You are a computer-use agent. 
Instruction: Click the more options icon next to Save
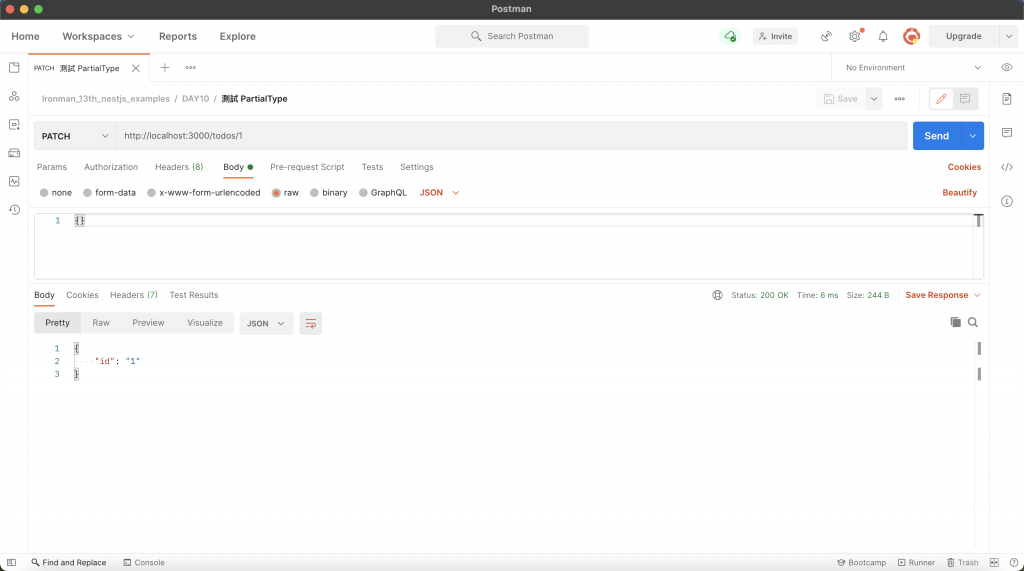click(x=899, y=99)
